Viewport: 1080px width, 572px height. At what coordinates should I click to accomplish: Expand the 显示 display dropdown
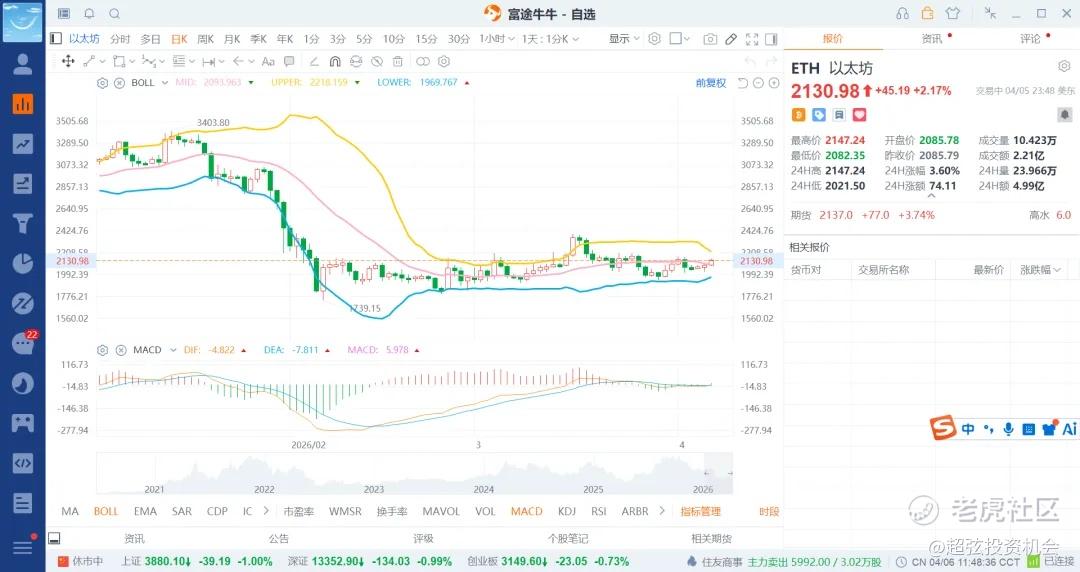(x=624, y=39)
